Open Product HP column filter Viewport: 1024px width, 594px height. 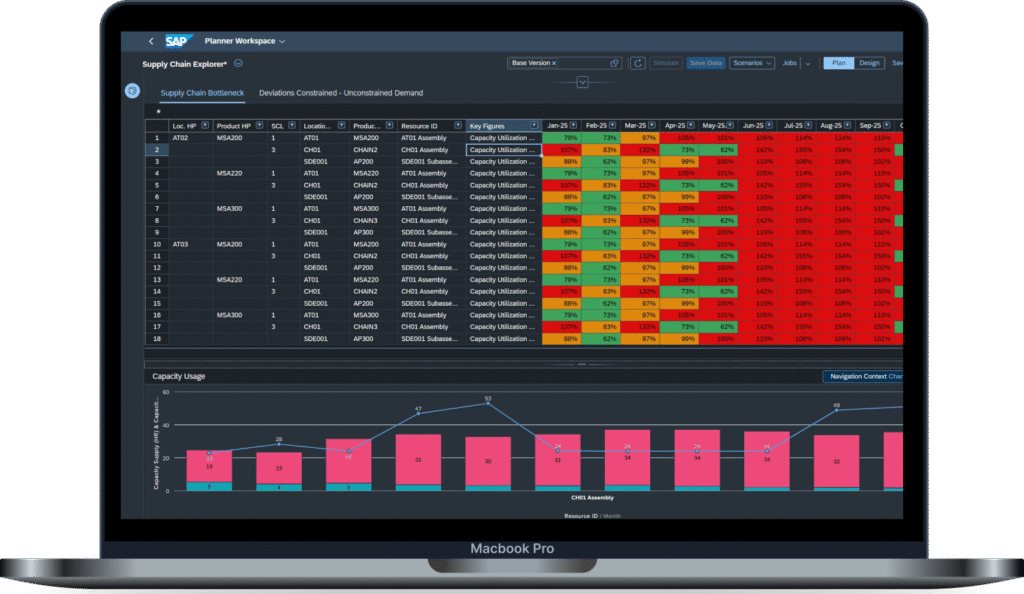pos(259,125)
